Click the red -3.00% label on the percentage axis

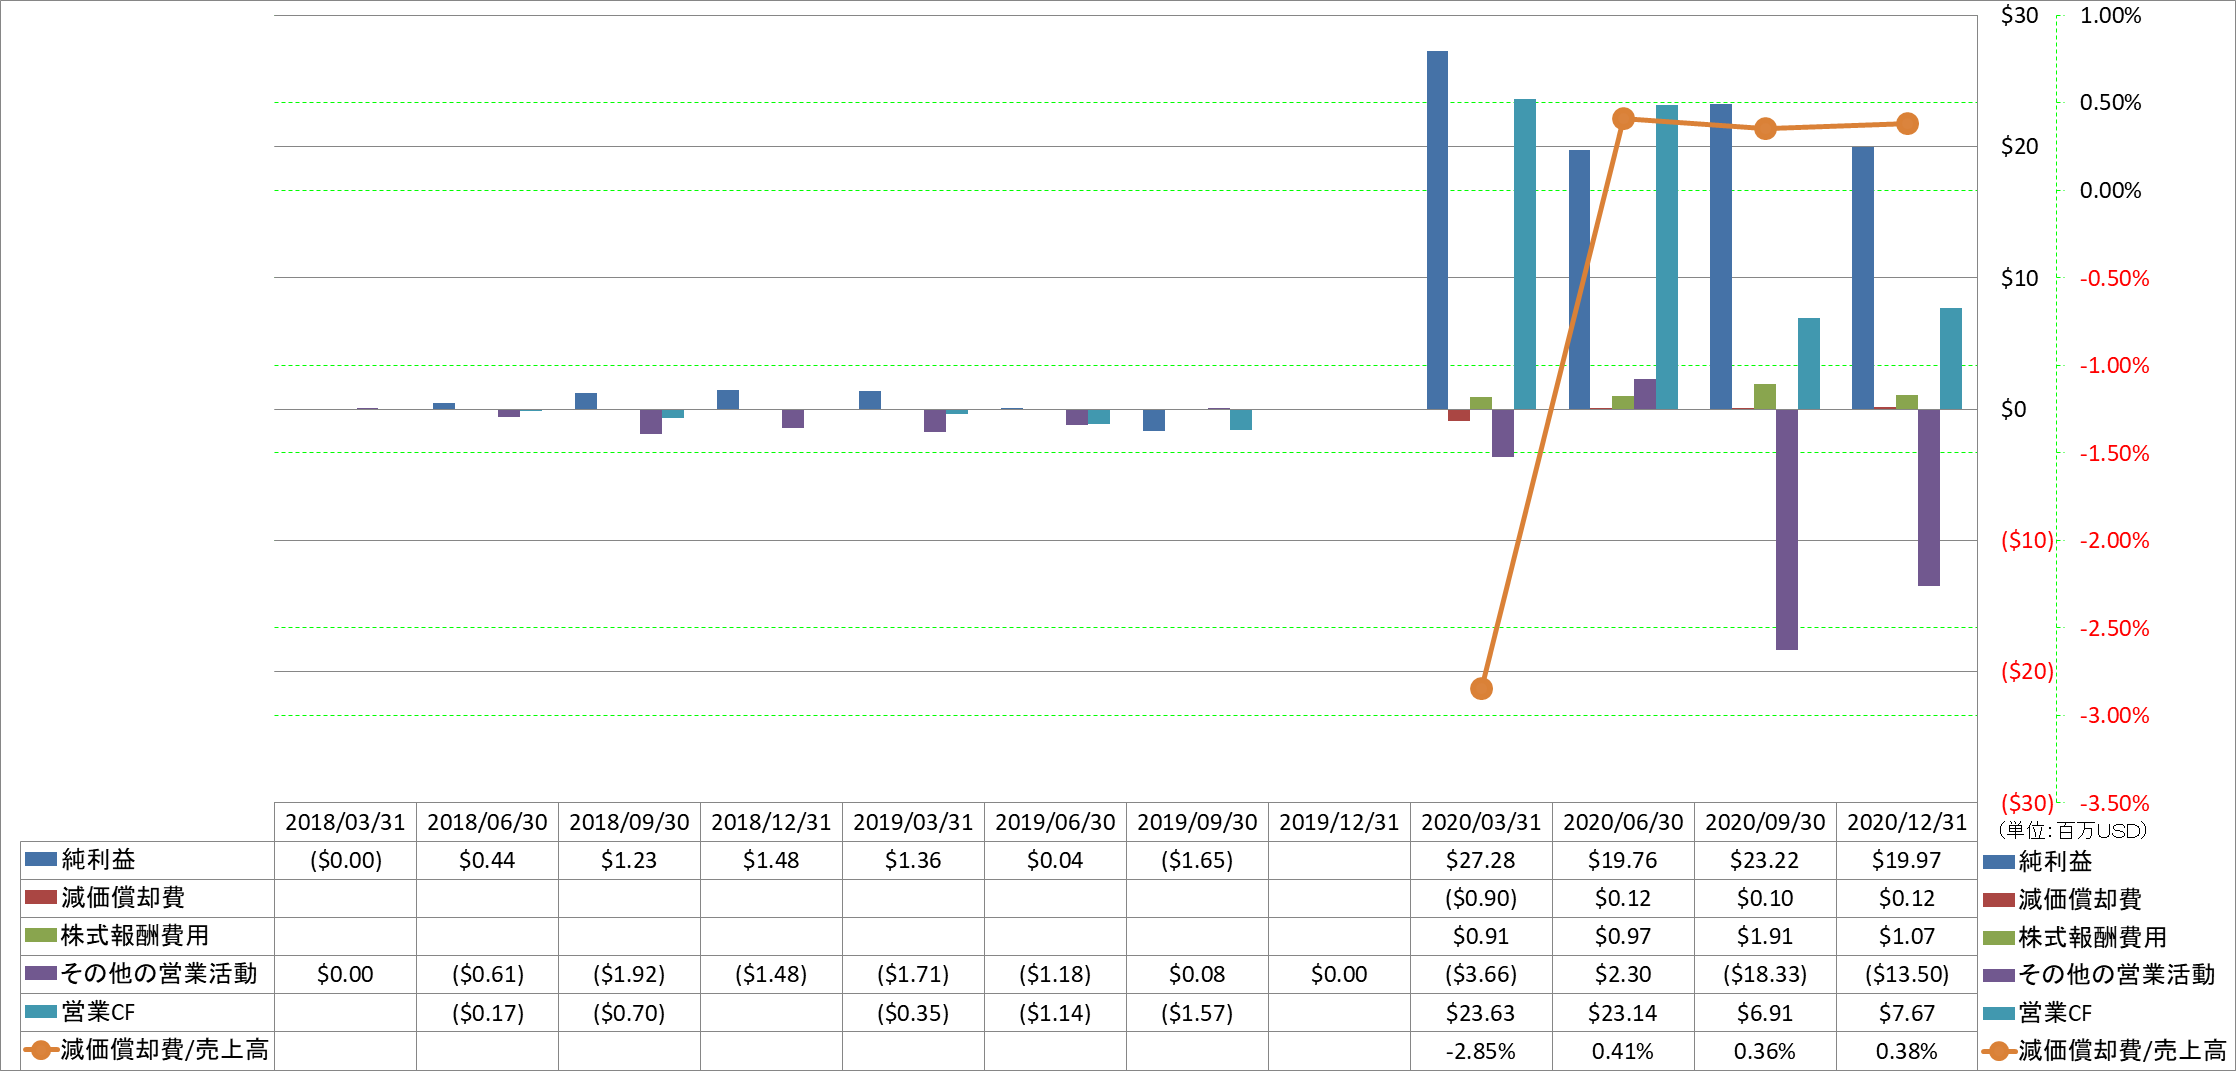tap(2114, 715)
